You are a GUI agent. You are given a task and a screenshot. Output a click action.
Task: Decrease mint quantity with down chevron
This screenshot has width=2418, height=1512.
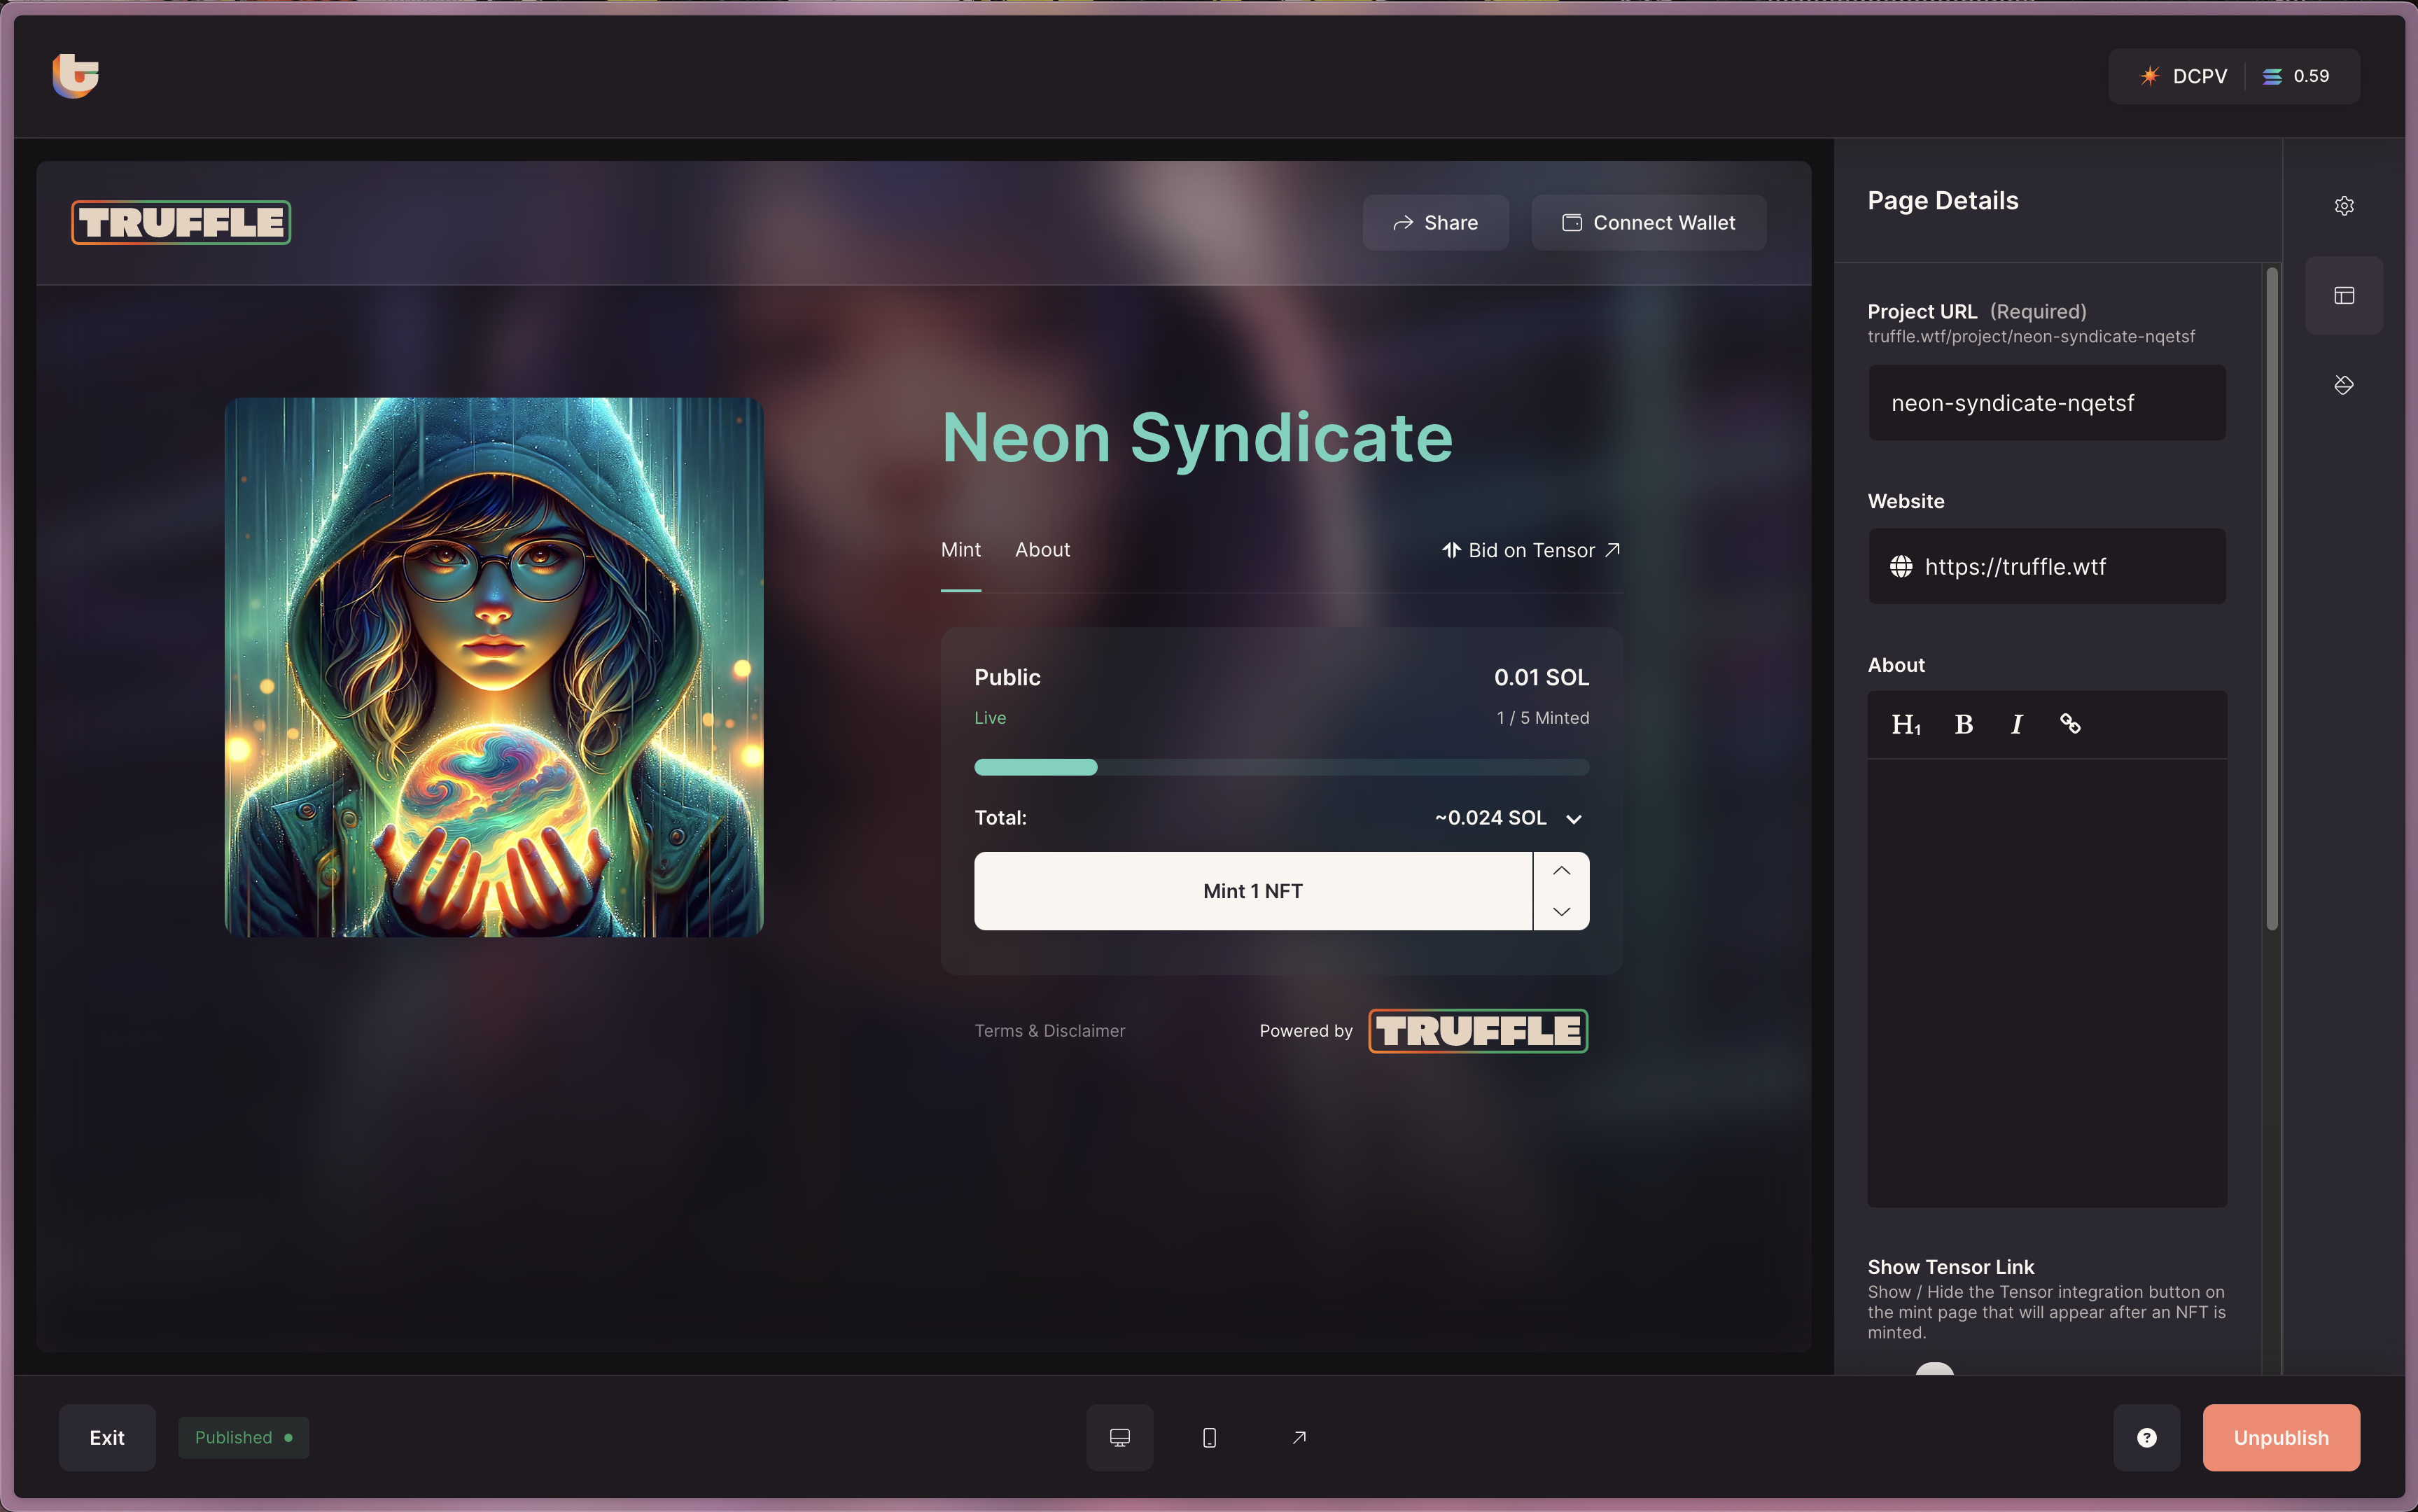[1561, 911]
